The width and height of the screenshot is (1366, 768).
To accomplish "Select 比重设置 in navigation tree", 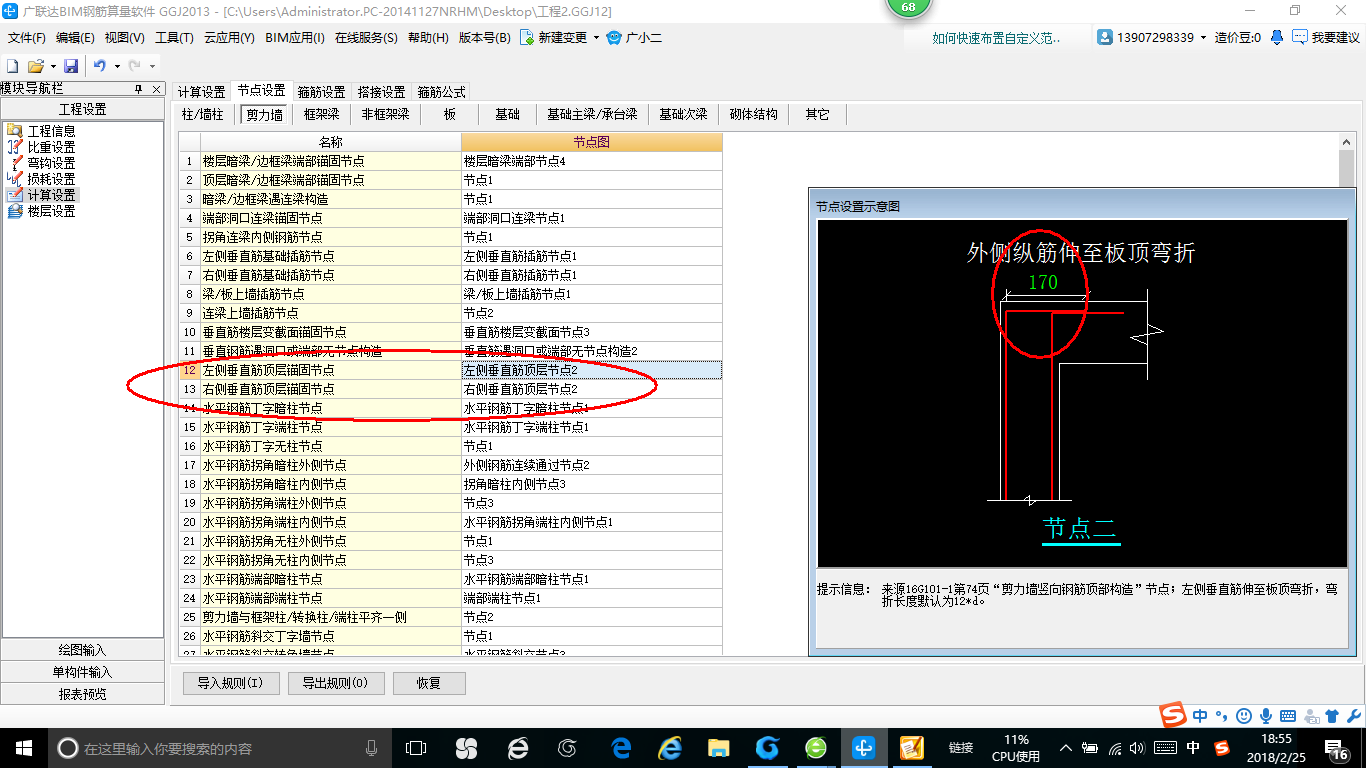I will click(51, 147).
